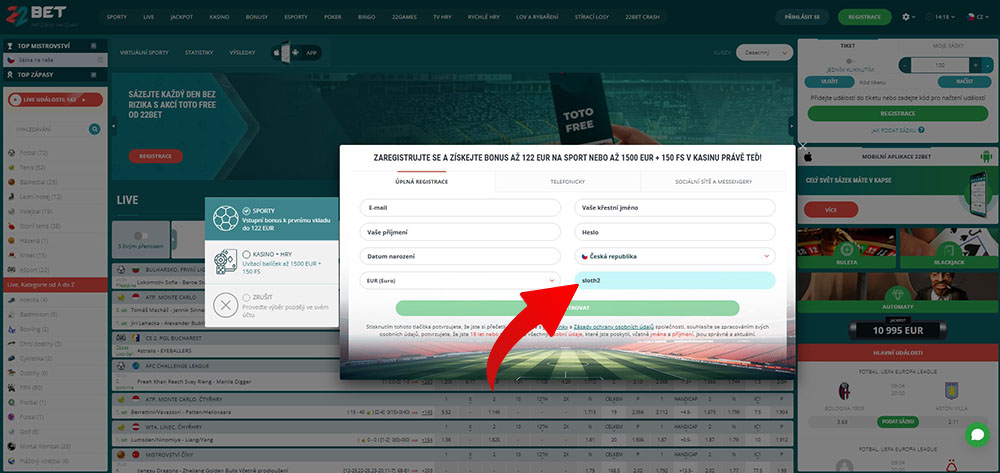Select the Kasino + Hry bonus radio option
Image resolution: width=1000 pixels, height=473 pixels.
tap(246, 254)
